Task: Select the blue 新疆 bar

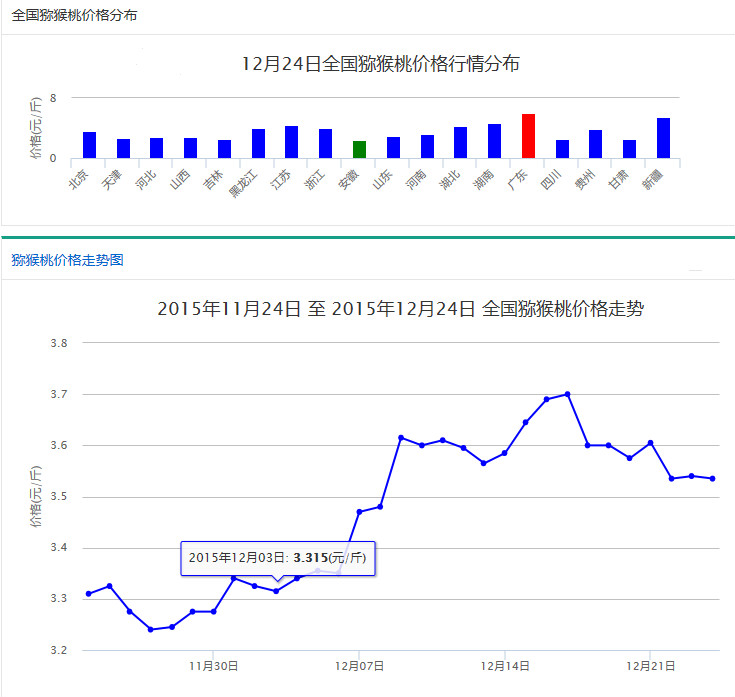Action: 663,138
